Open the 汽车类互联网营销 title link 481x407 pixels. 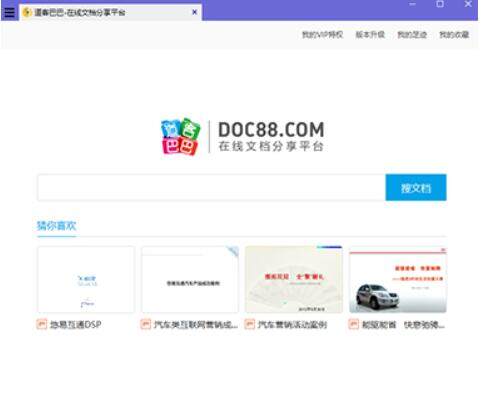point(196,324)
